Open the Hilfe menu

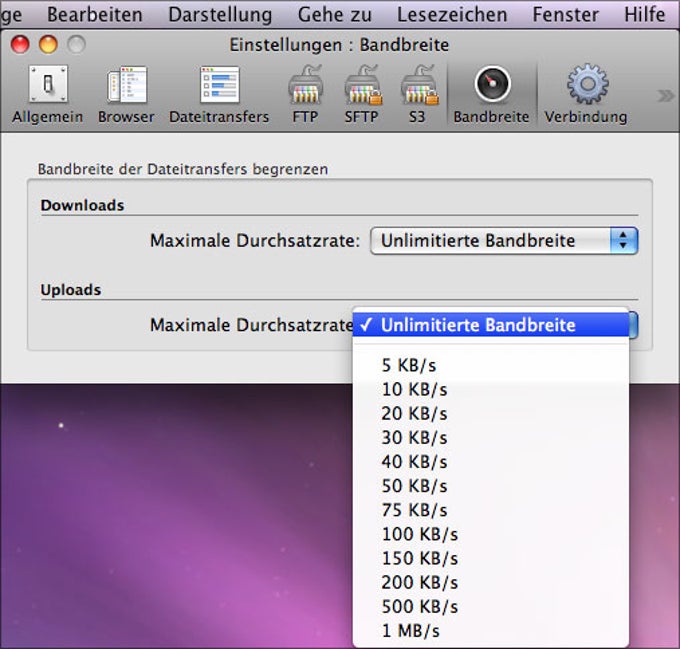coord(645,14)
